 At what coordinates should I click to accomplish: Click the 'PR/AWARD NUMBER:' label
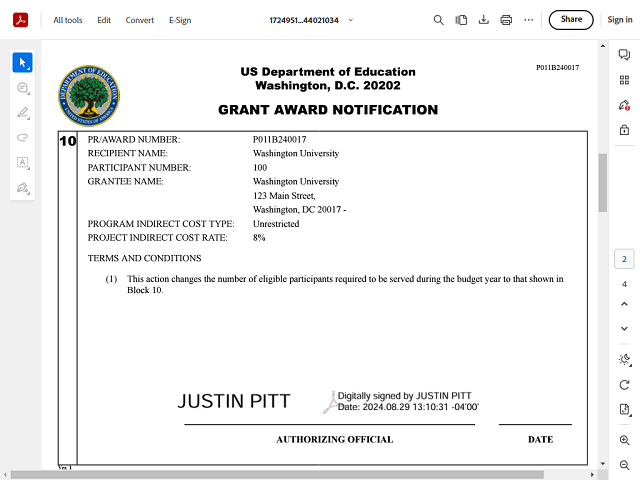(x=134, y=140)
